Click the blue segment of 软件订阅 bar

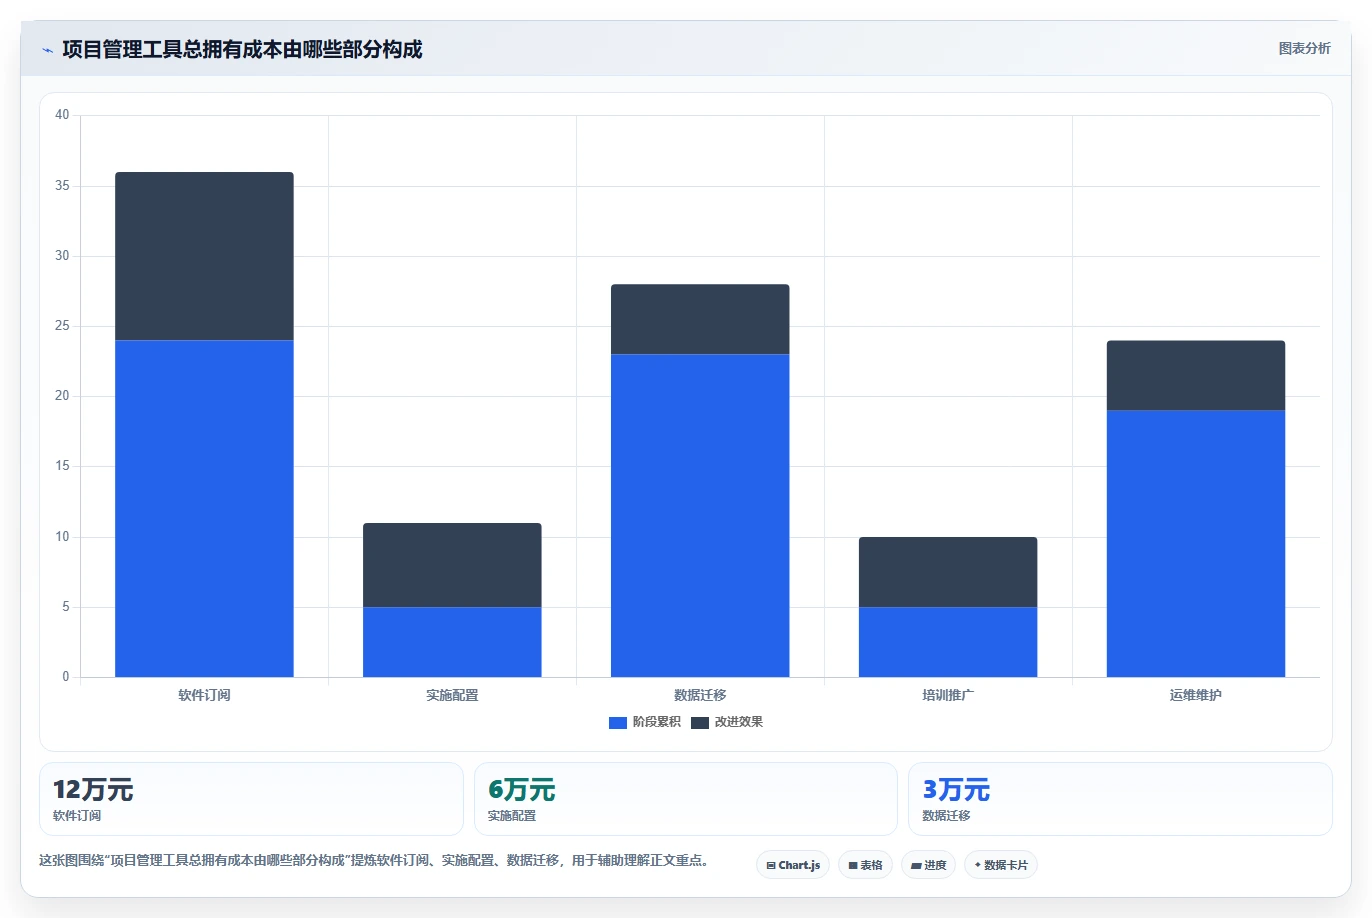click(204, 508)
